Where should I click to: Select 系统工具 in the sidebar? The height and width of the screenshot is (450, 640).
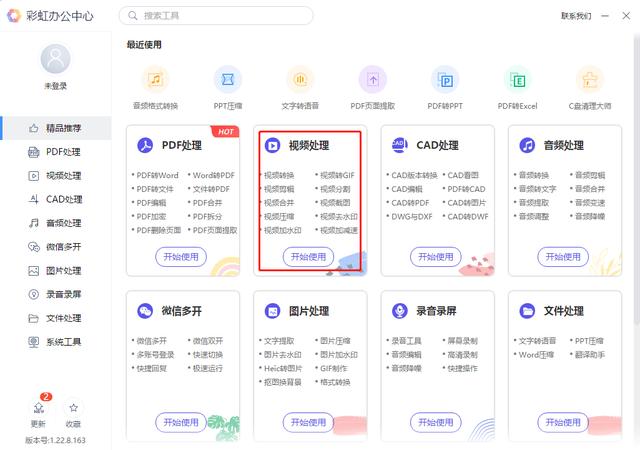point(56,341)
